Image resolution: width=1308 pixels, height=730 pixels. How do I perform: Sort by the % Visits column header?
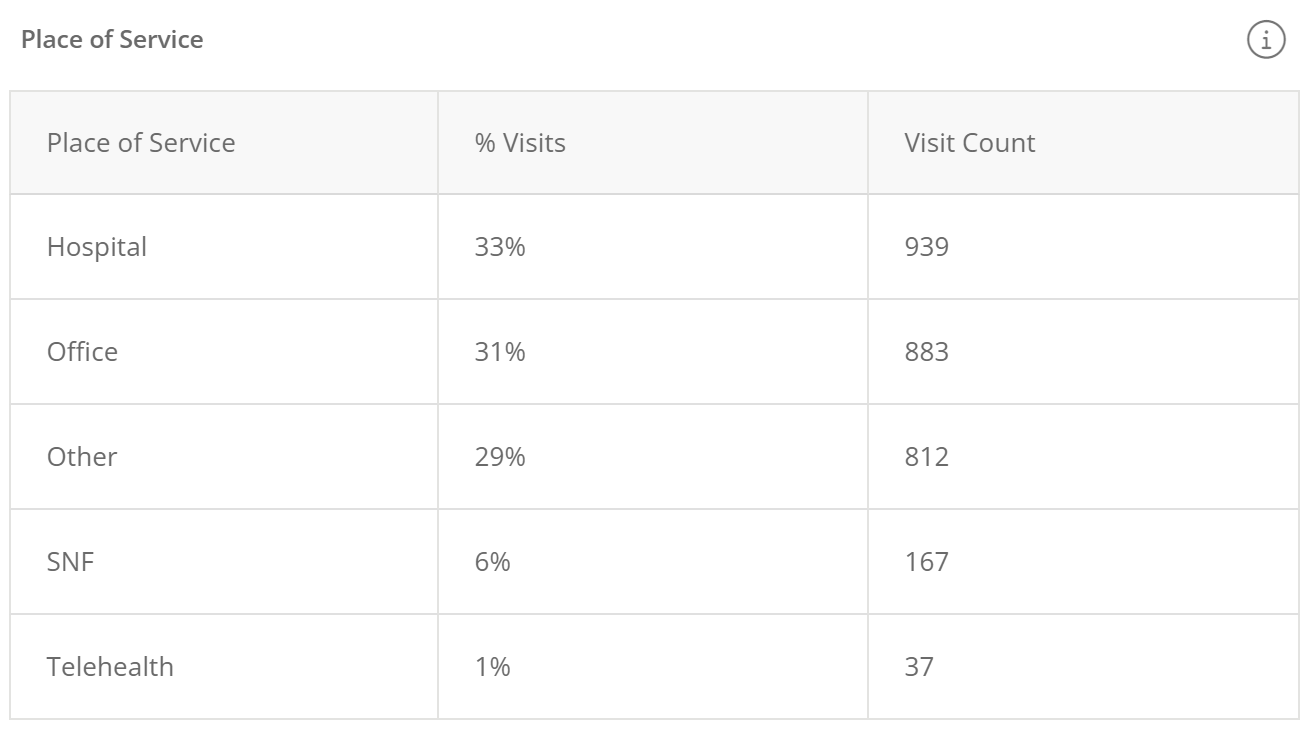pos(520,143)
